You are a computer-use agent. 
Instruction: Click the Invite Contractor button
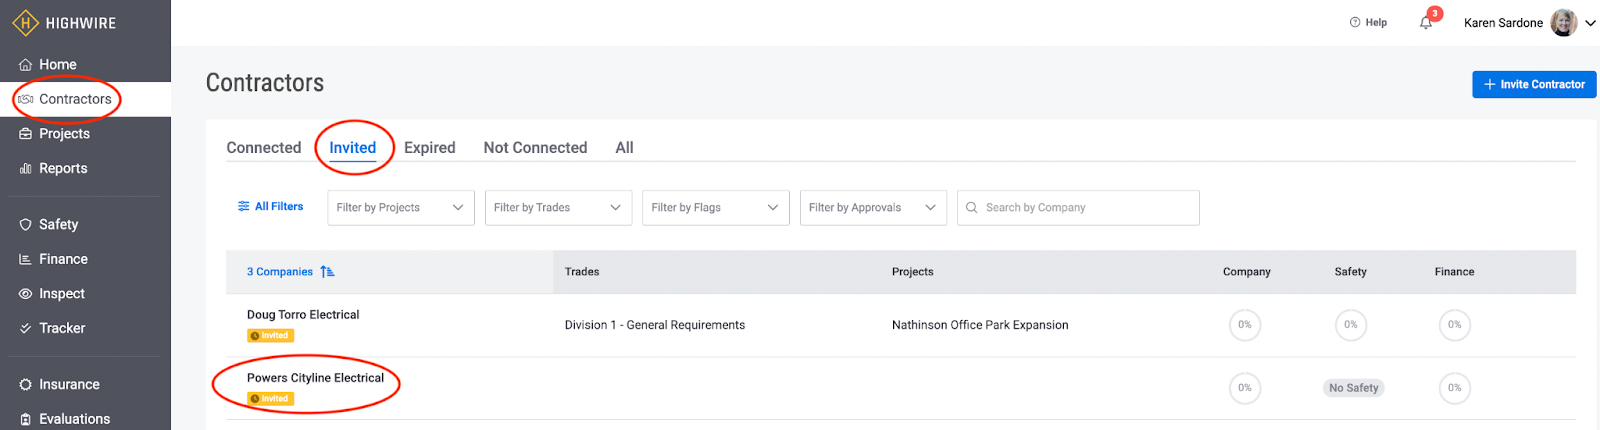tap(1534, 84)
